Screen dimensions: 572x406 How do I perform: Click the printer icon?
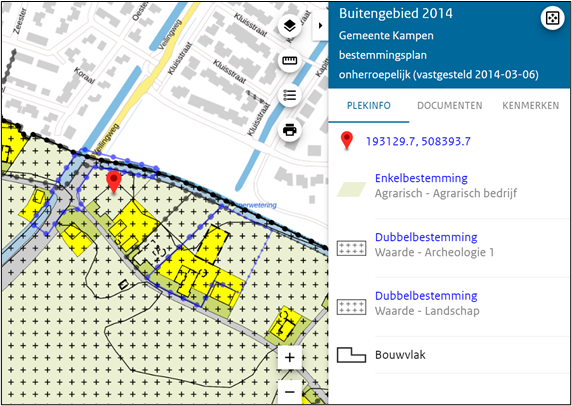(290, 130)
